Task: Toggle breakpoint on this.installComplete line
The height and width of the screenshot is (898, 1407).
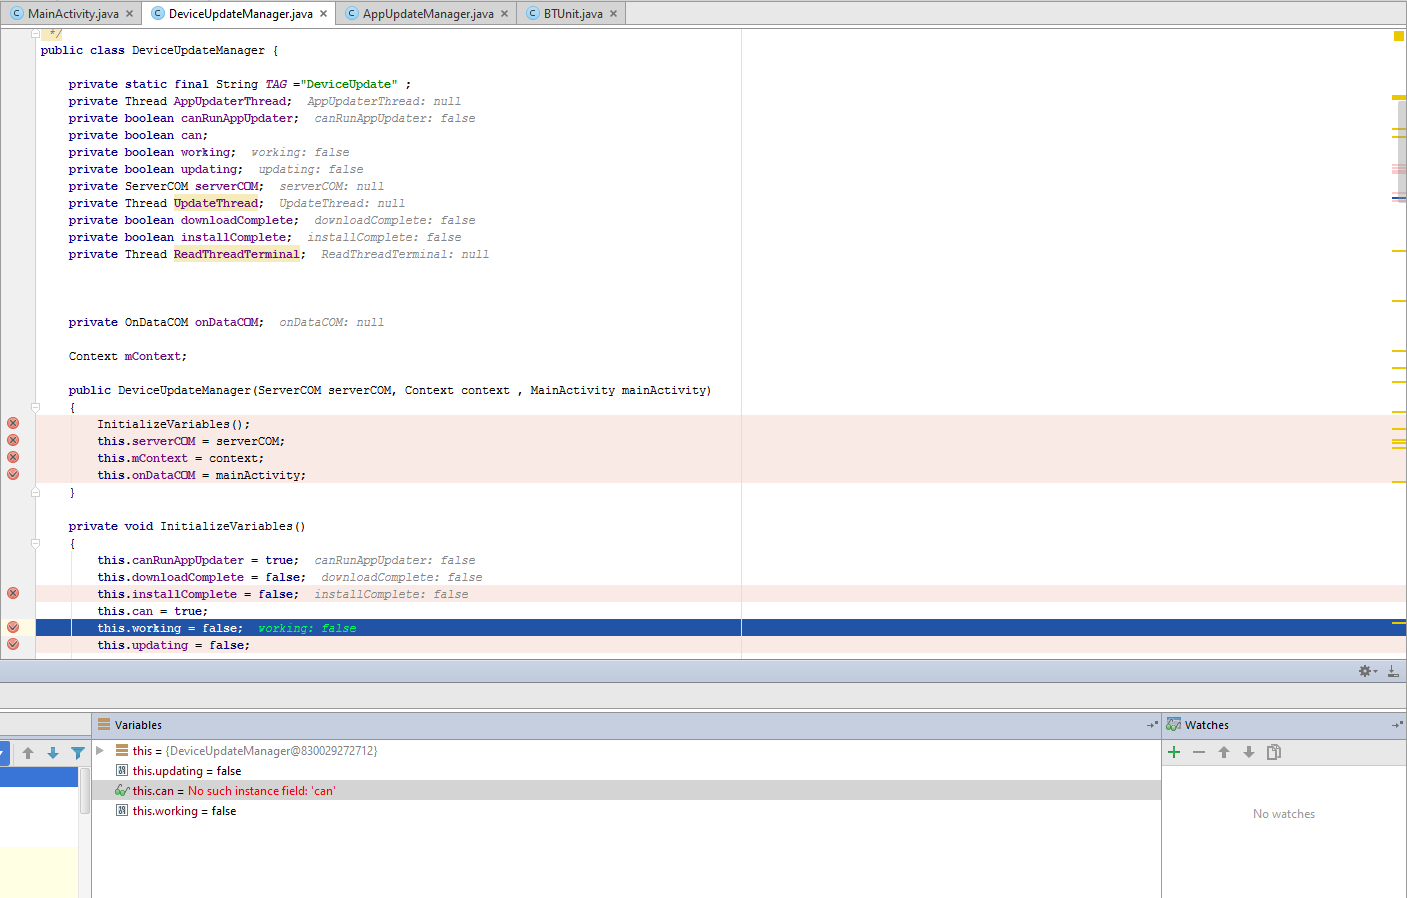Action: pyautogui.click(x=13, y=593)
